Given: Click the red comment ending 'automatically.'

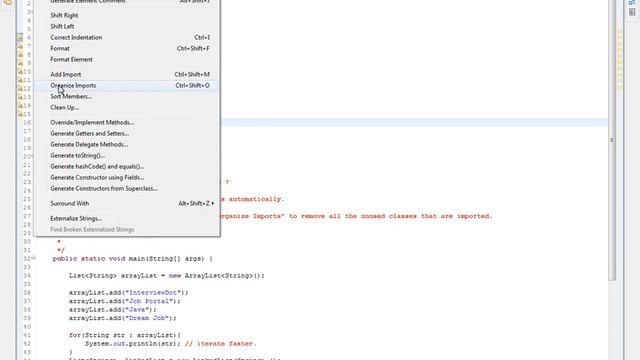Looking at the screenshot, I should 252,199.
